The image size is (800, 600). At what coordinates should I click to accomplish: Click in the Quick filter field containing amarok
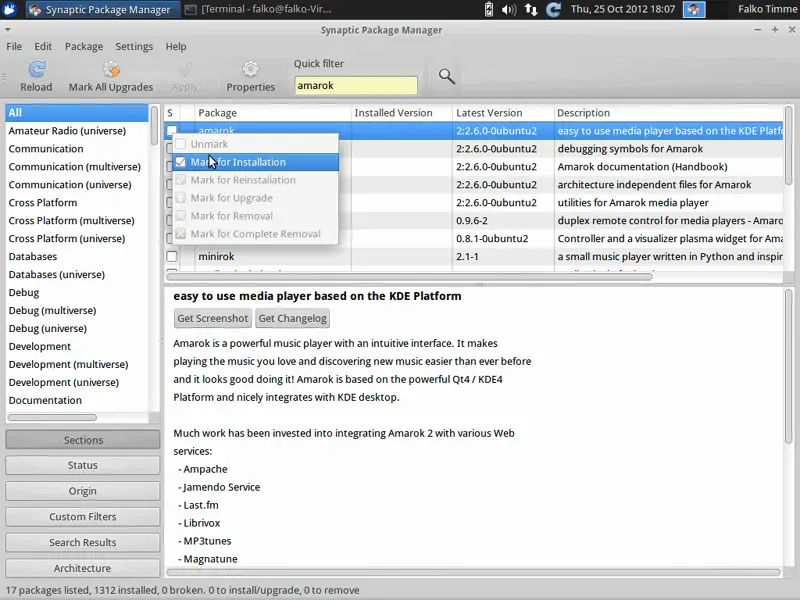356,85
